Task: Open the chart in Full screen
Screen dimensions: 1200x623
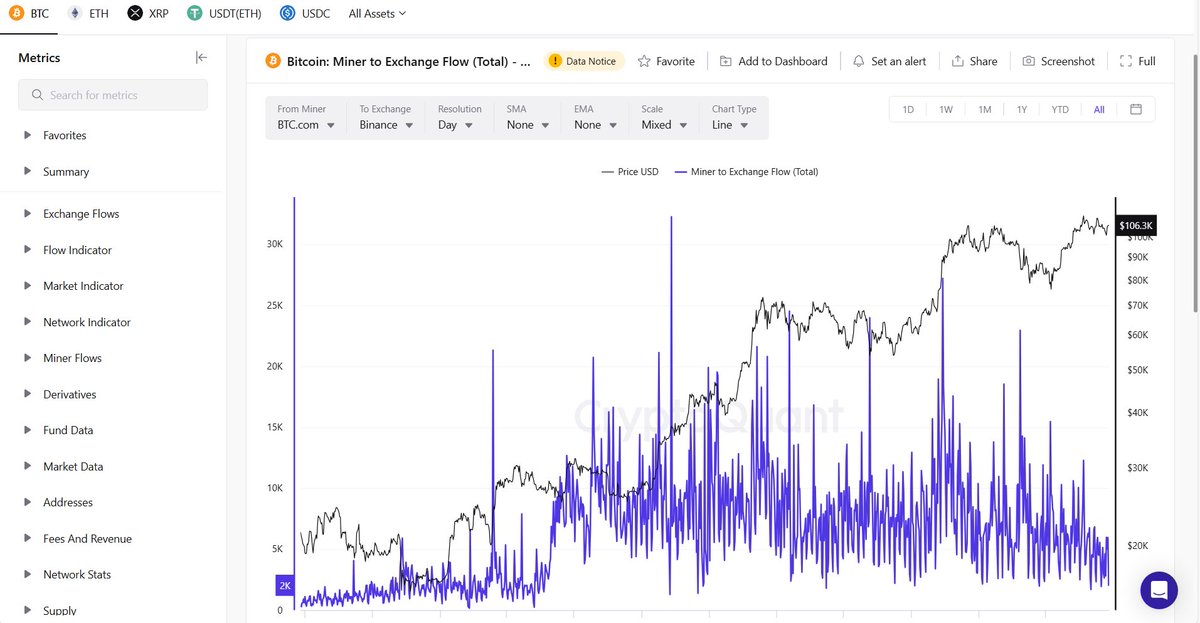Action: click(1138, 61)
